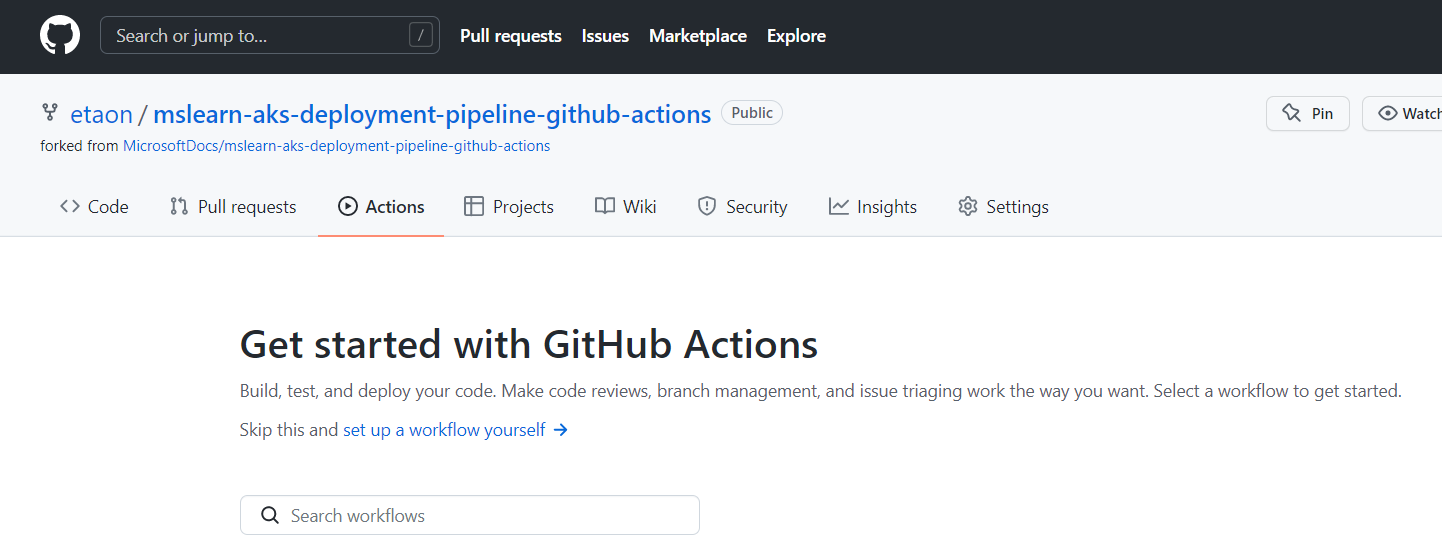Click the 'forked from' label text
Screen dimensions: 1442x549
click(x=79, y=146)
